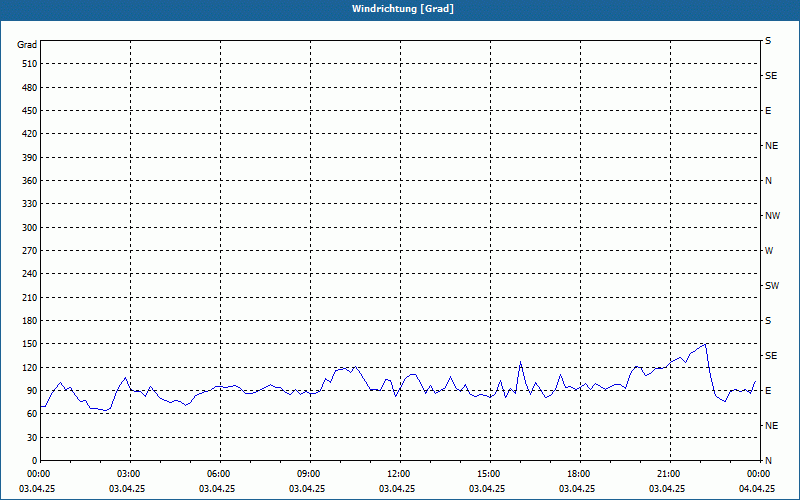
Task: Click the 300 degree axis label
Action: pyautogui.click(x=30, y=228)
